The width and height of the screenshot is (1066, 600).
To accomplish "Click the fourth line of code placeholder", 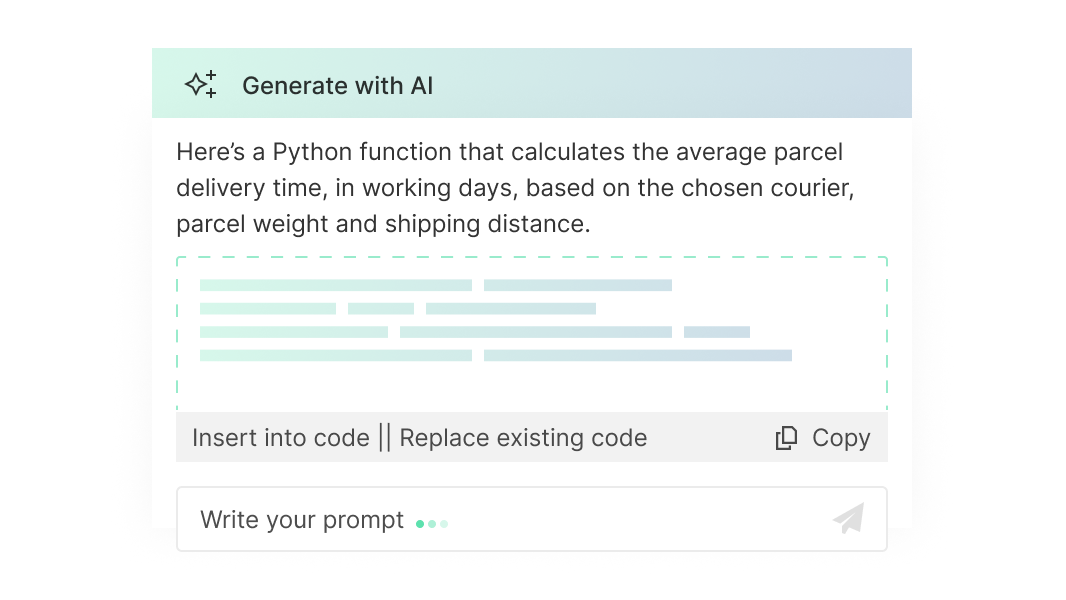I will coord(495,355).
